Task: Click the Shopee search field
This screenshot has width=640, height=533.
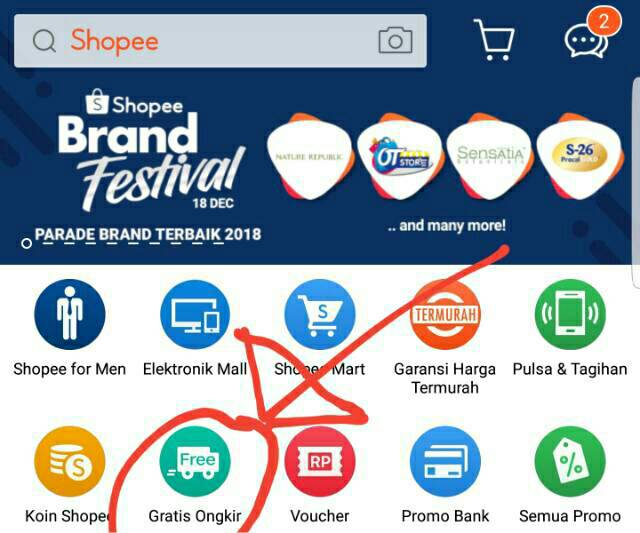Action: pyautogui.click(x=220, y=41)
